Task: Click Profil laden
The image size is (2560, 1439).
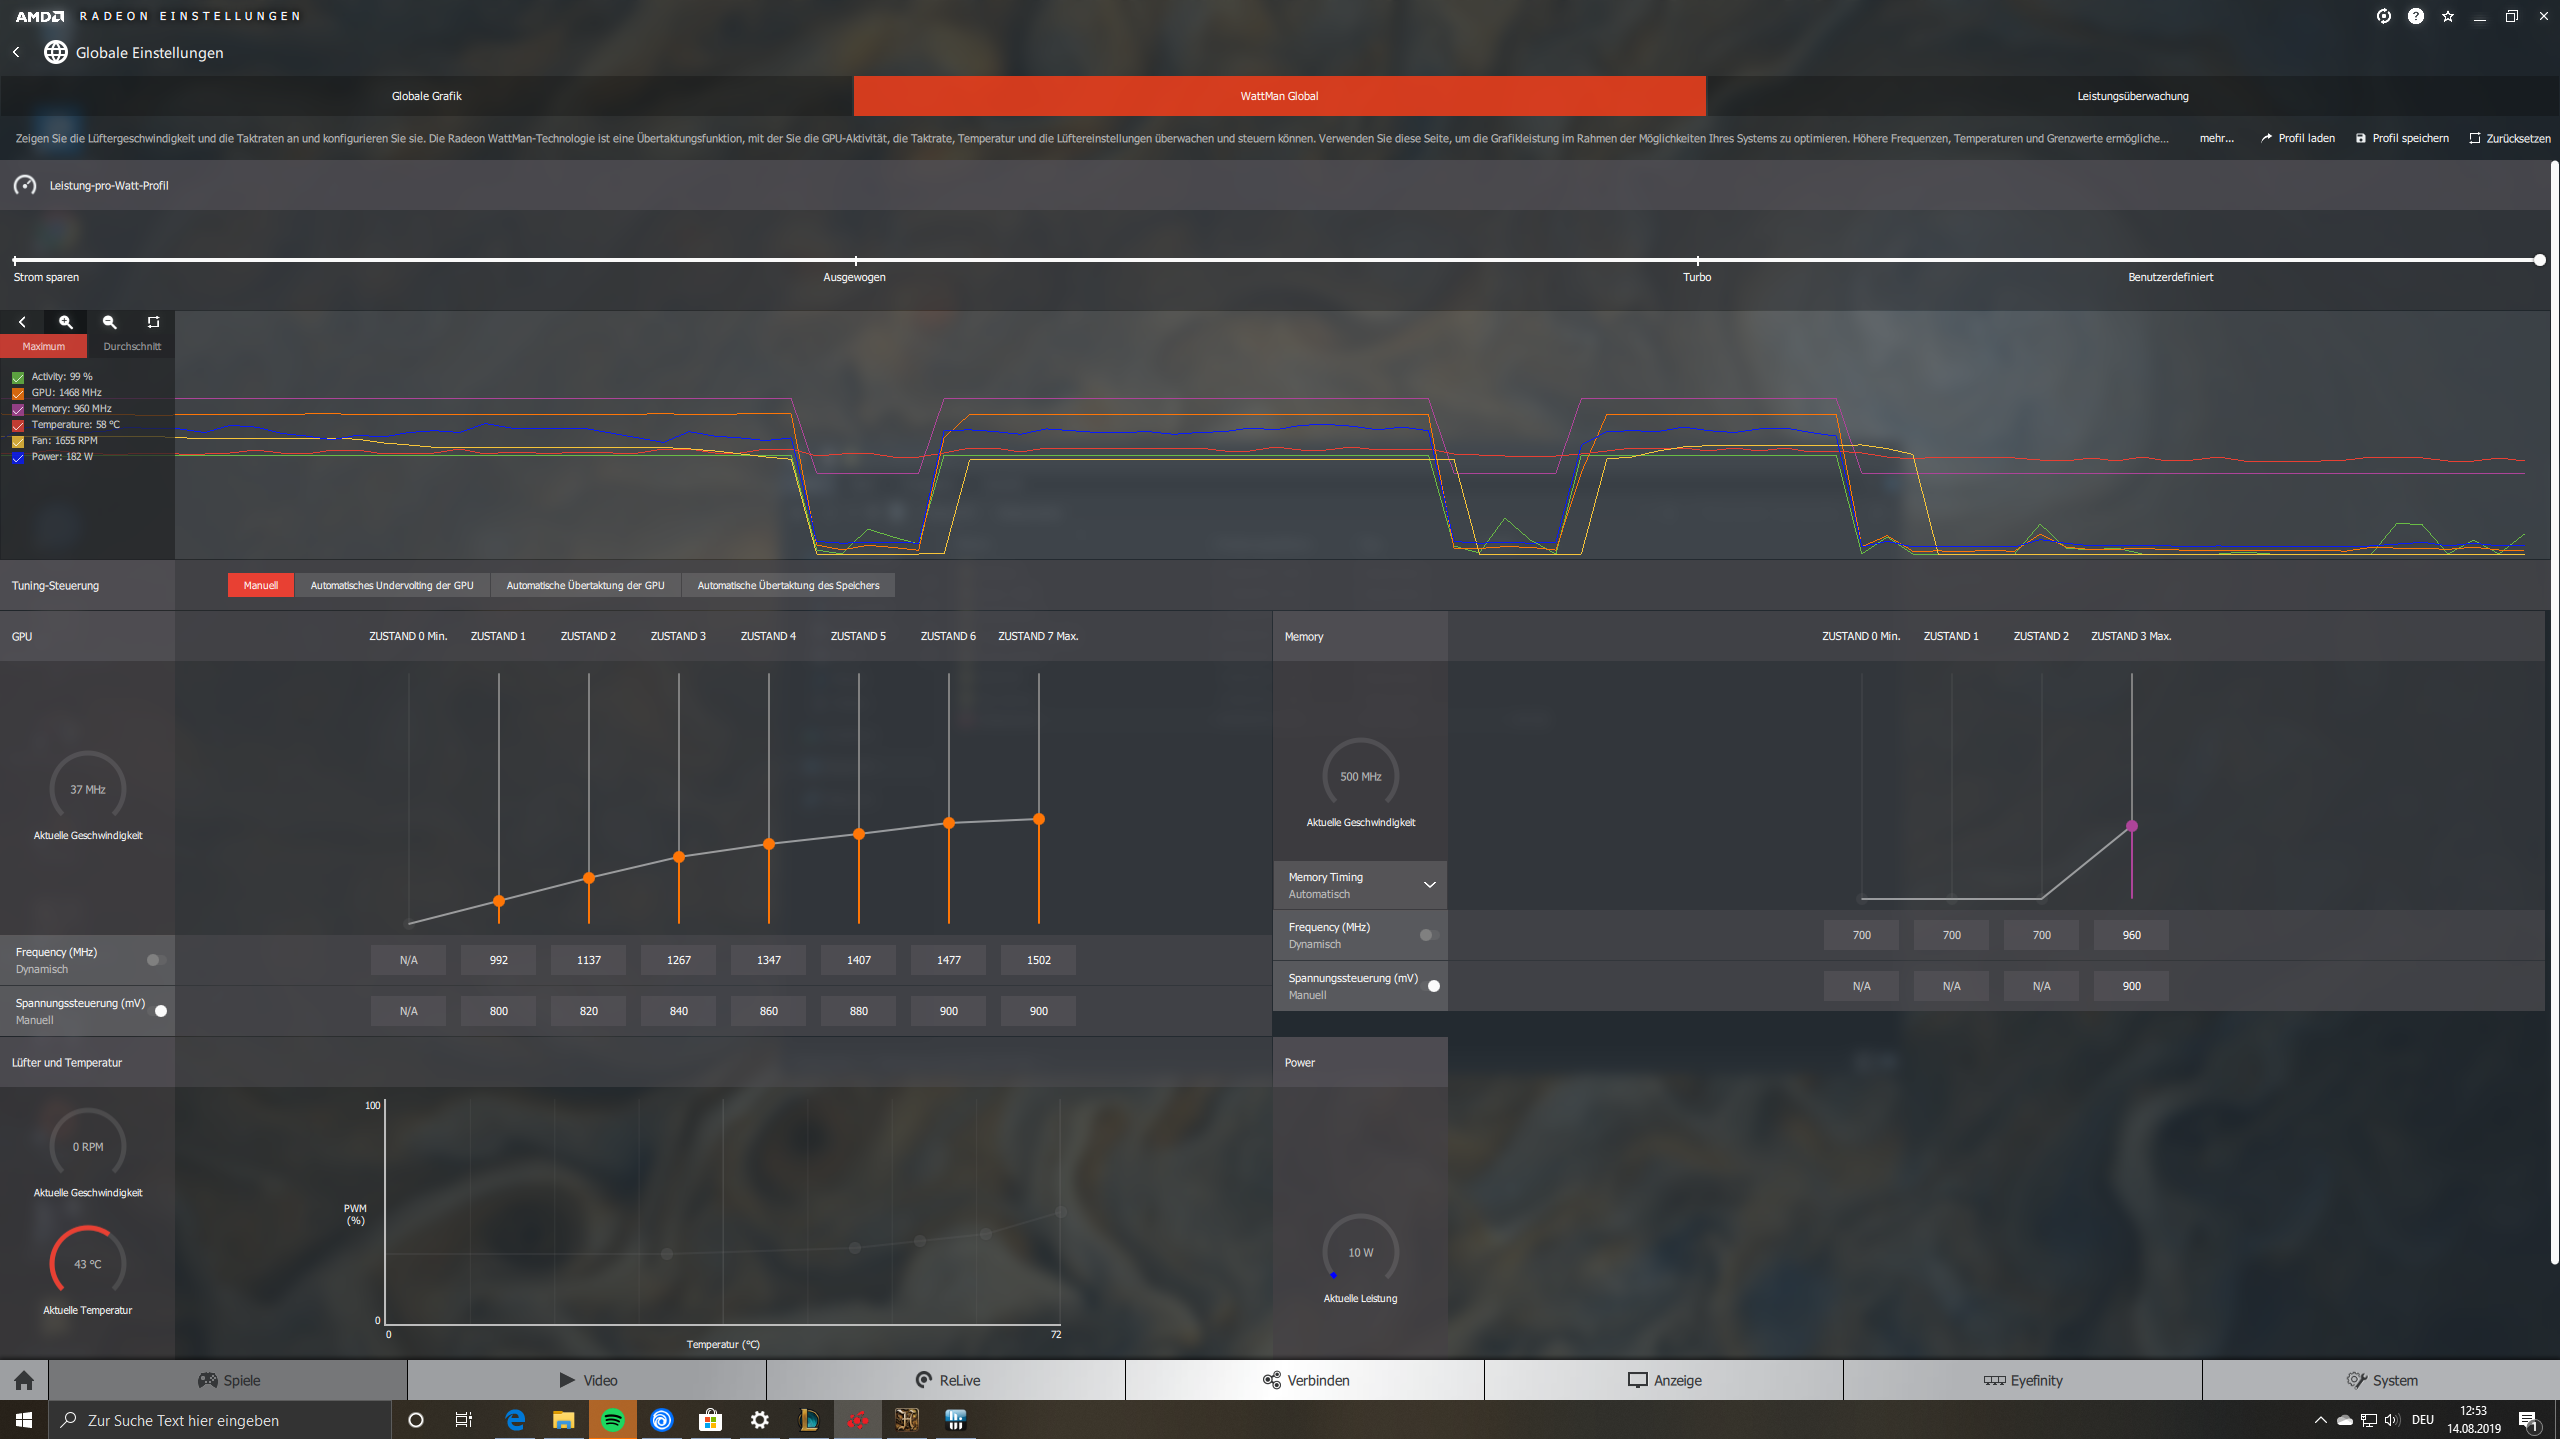Action: (2298, 138)
